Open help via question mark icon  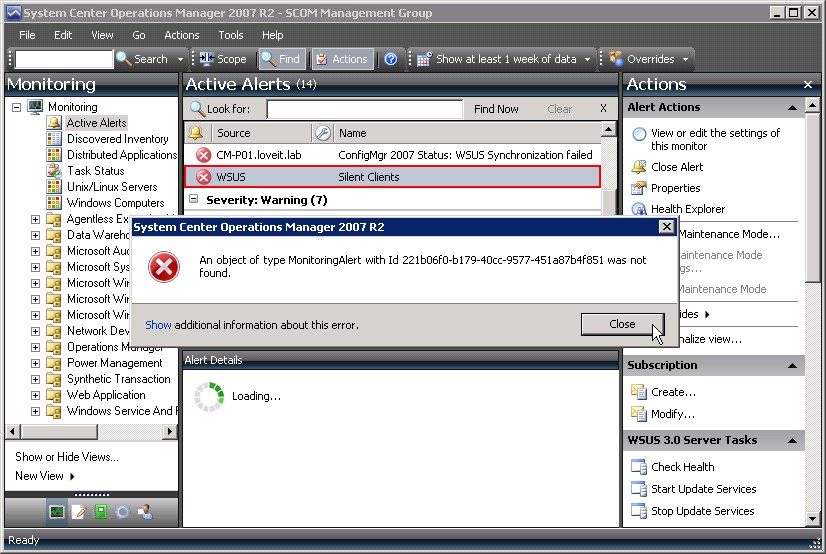pos(390,59)
